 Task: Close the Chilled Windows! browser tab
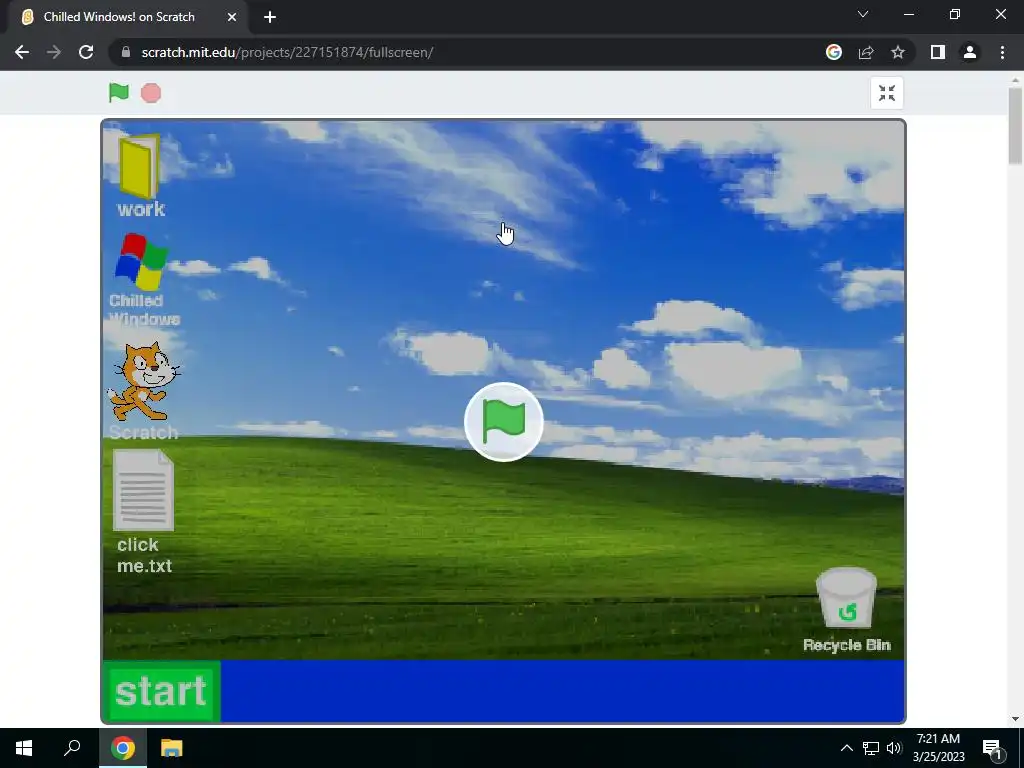[x=232, y=17]
